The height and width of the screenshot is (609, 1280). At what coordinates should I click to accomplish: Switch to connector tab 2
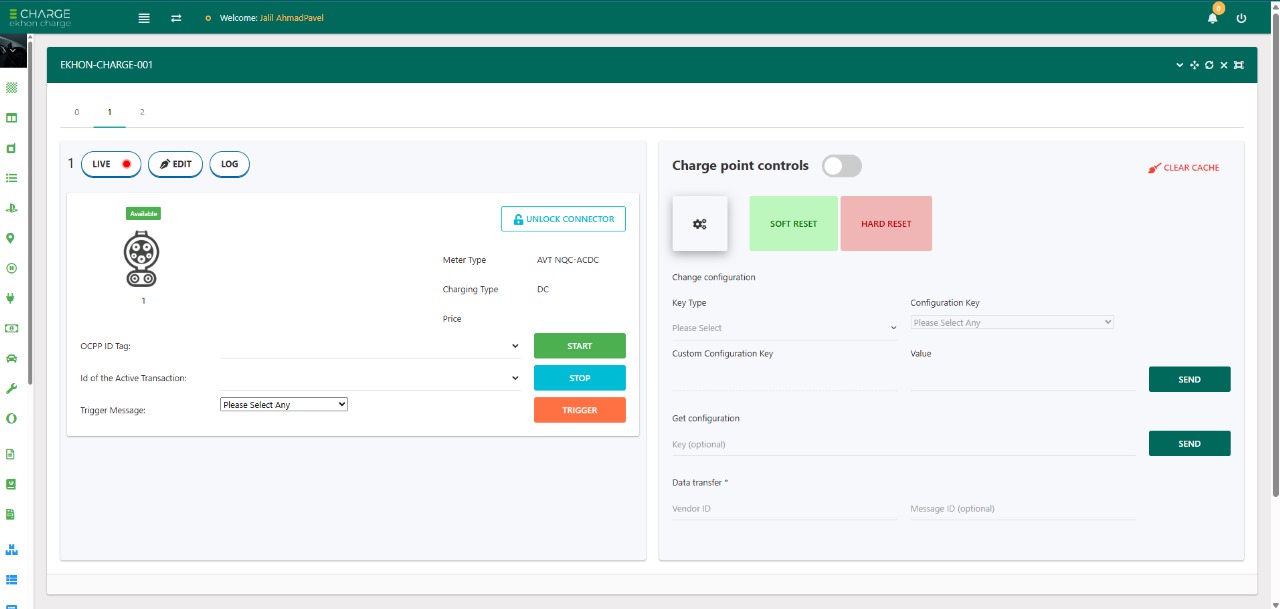[142, 112]
